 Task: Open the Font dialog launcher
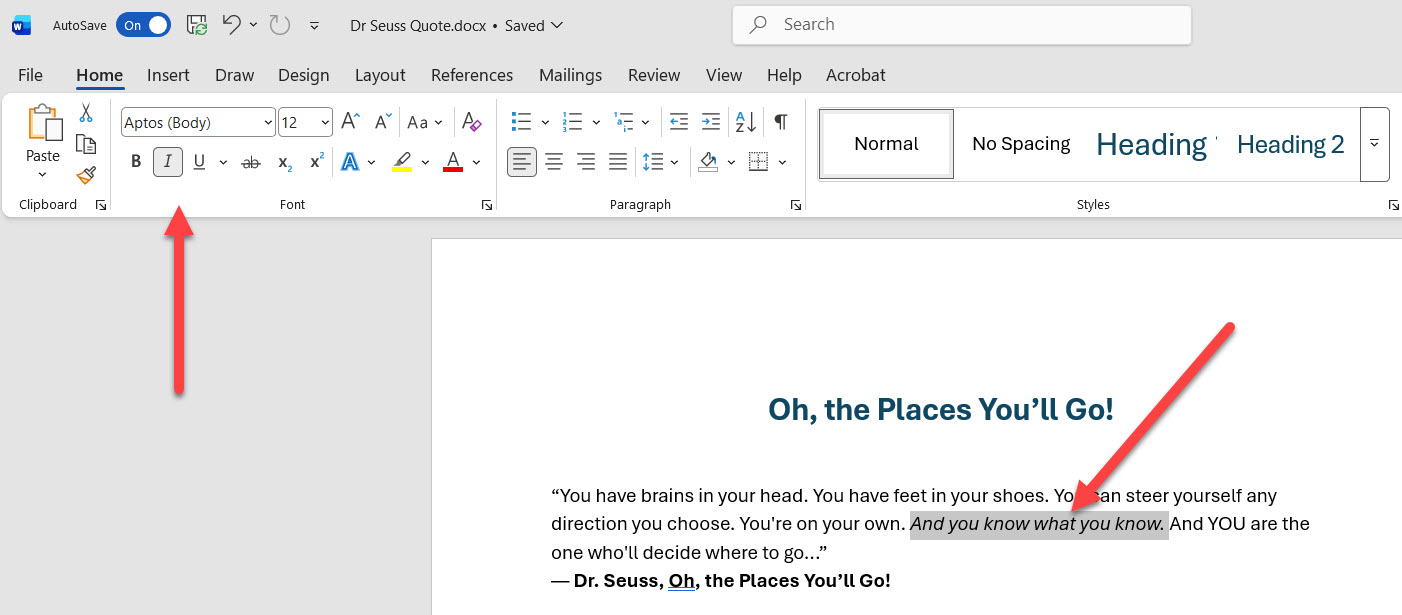coord(487,205)
